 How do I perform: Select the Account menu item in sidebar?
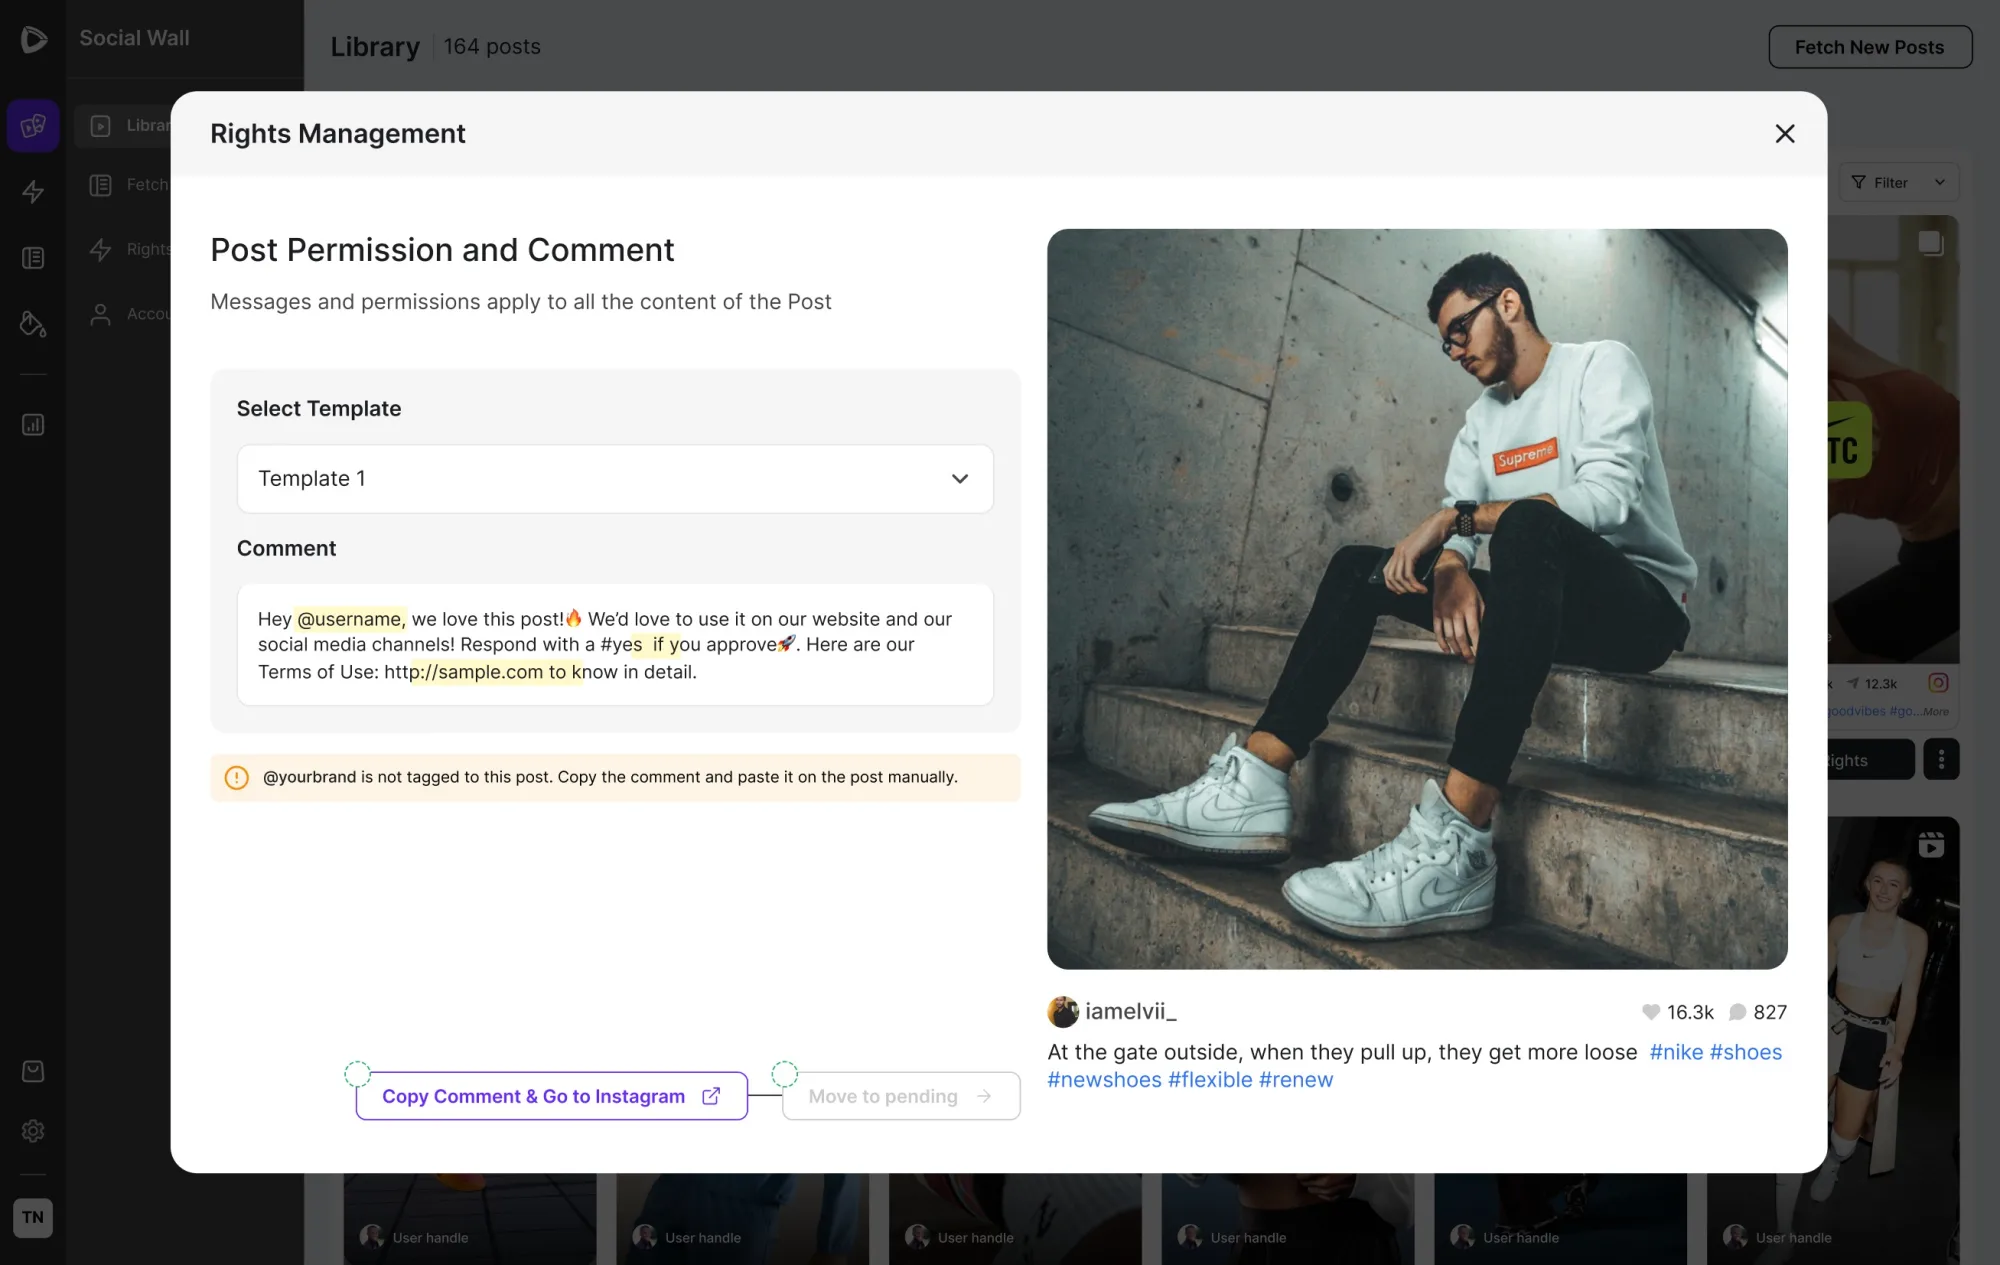(x=128, y=314)
